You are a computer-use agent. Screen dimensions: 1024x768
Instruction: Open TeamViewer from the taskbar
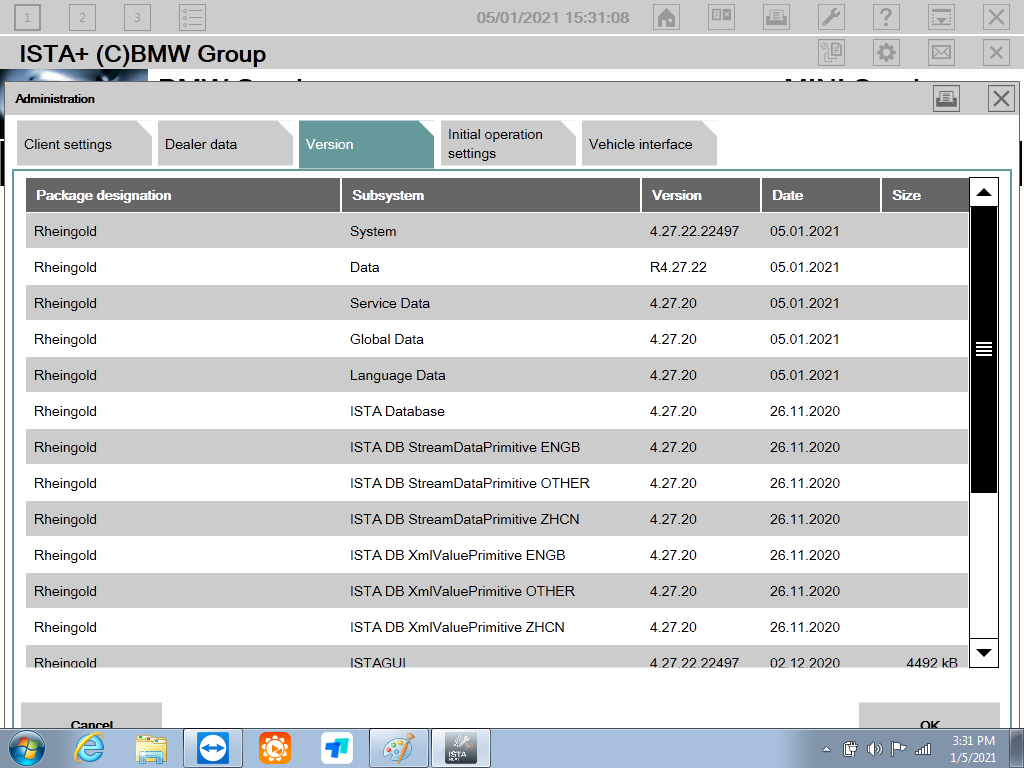(213, 747)
